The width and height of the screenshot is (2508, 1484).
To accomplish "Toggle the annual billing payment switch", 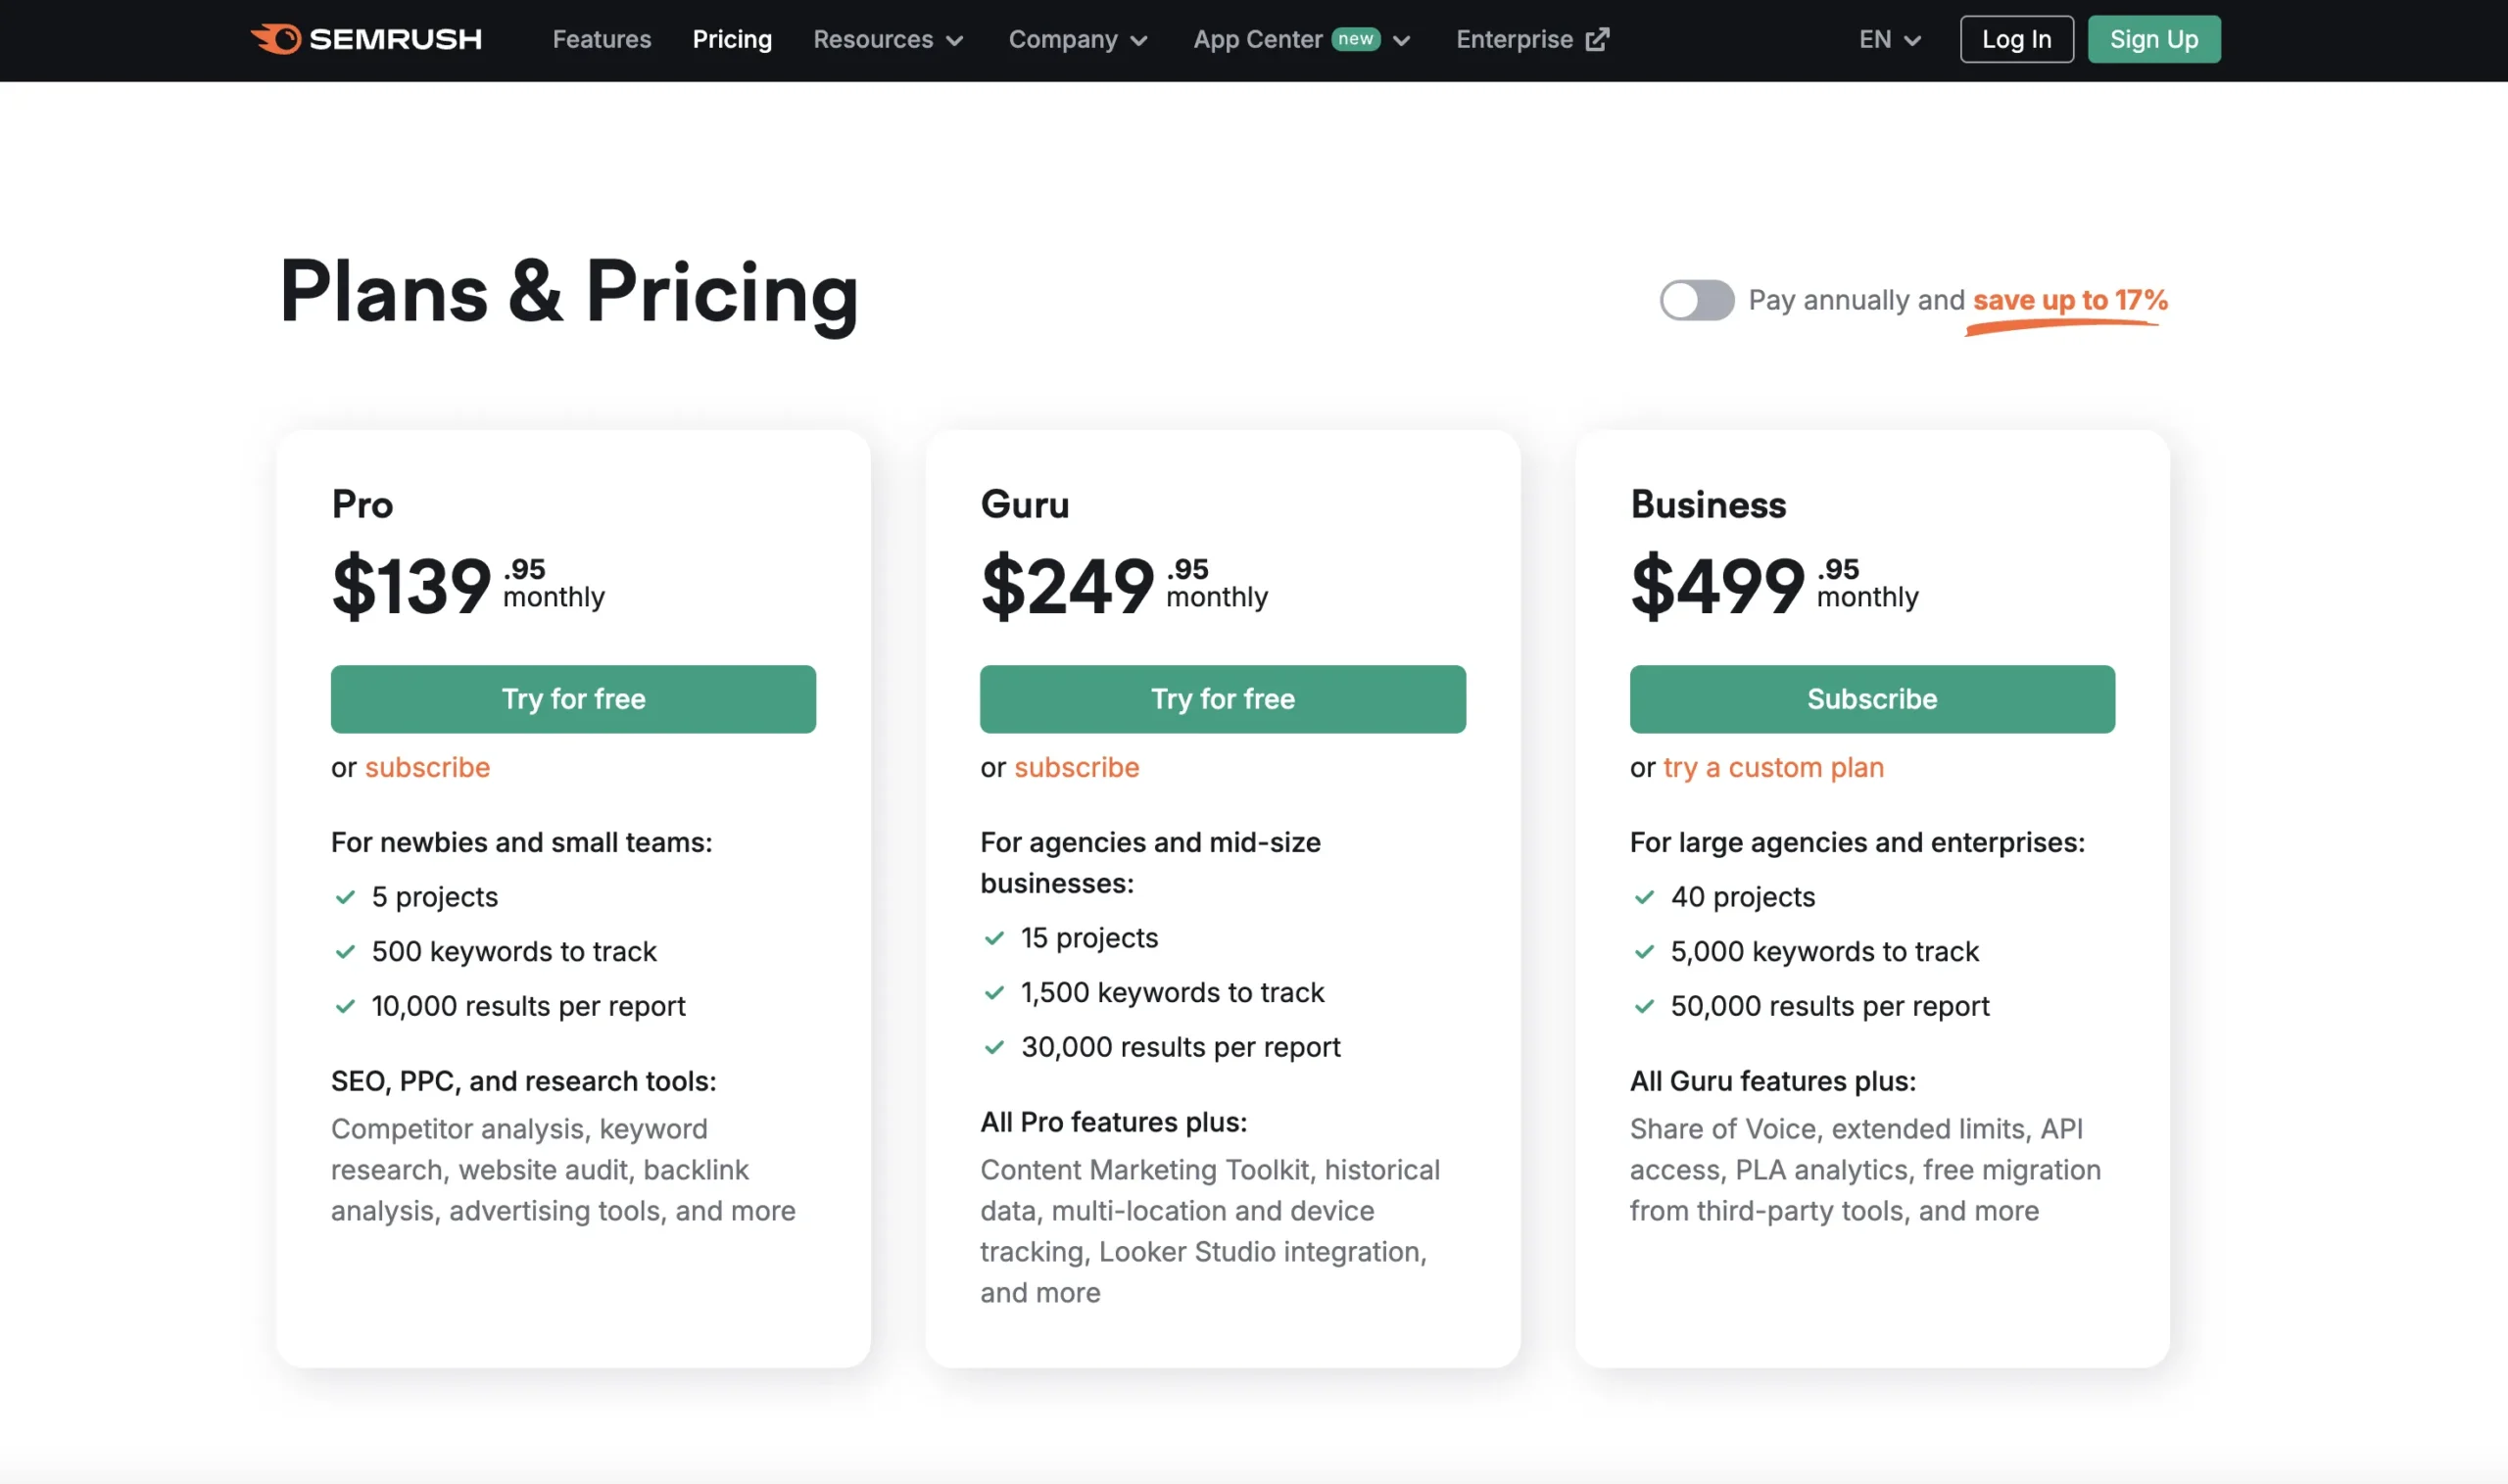I will [1694, 301].
